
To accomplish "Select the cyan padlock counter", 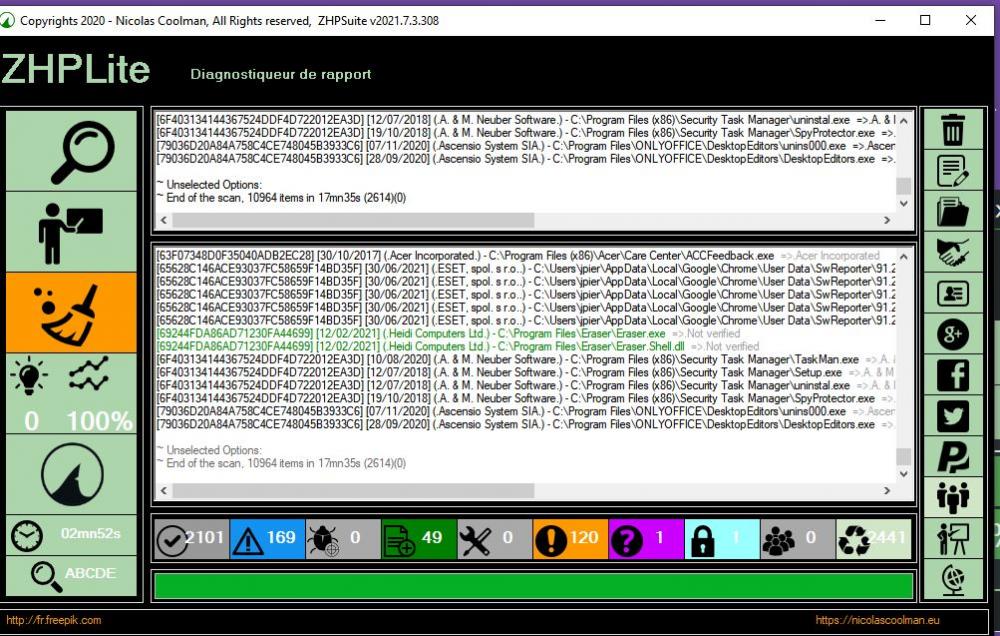I will 722,539.
